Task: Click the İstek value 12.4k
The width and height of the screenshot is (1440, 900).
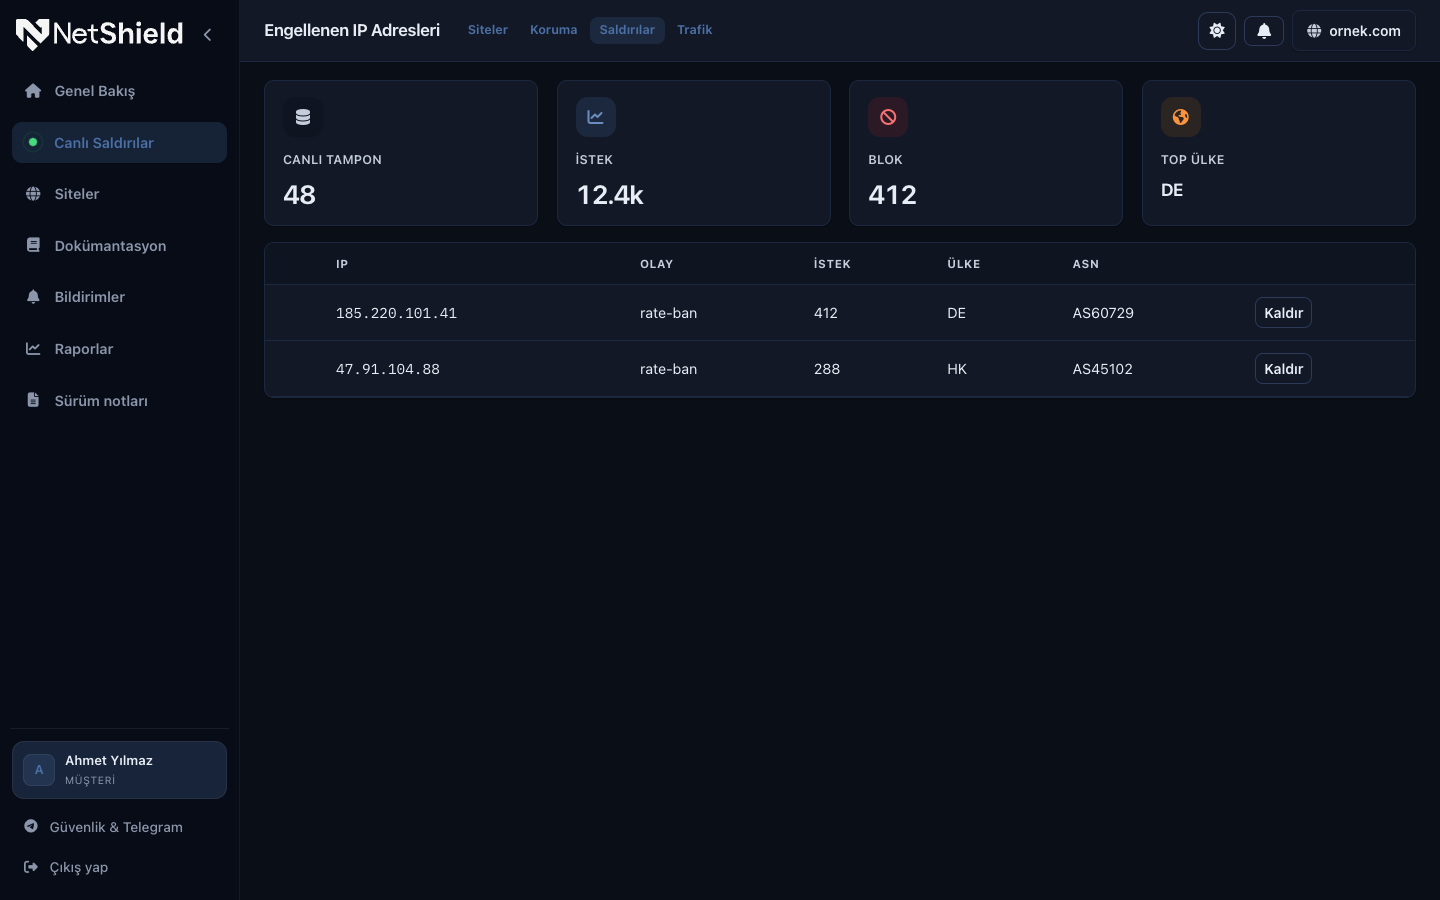Action: click(x=610, y=195)
